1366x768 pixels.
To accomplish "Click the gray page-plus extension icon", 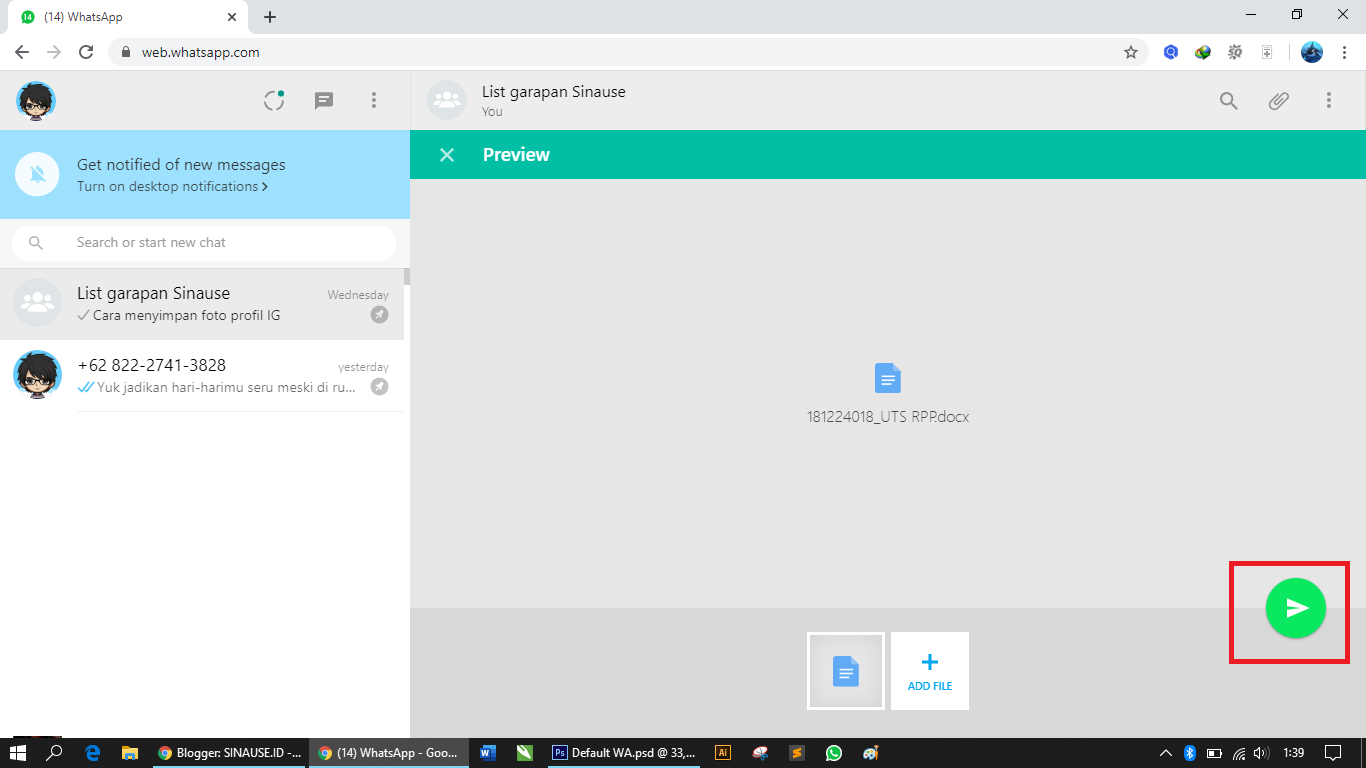I will coord(1267,52).
